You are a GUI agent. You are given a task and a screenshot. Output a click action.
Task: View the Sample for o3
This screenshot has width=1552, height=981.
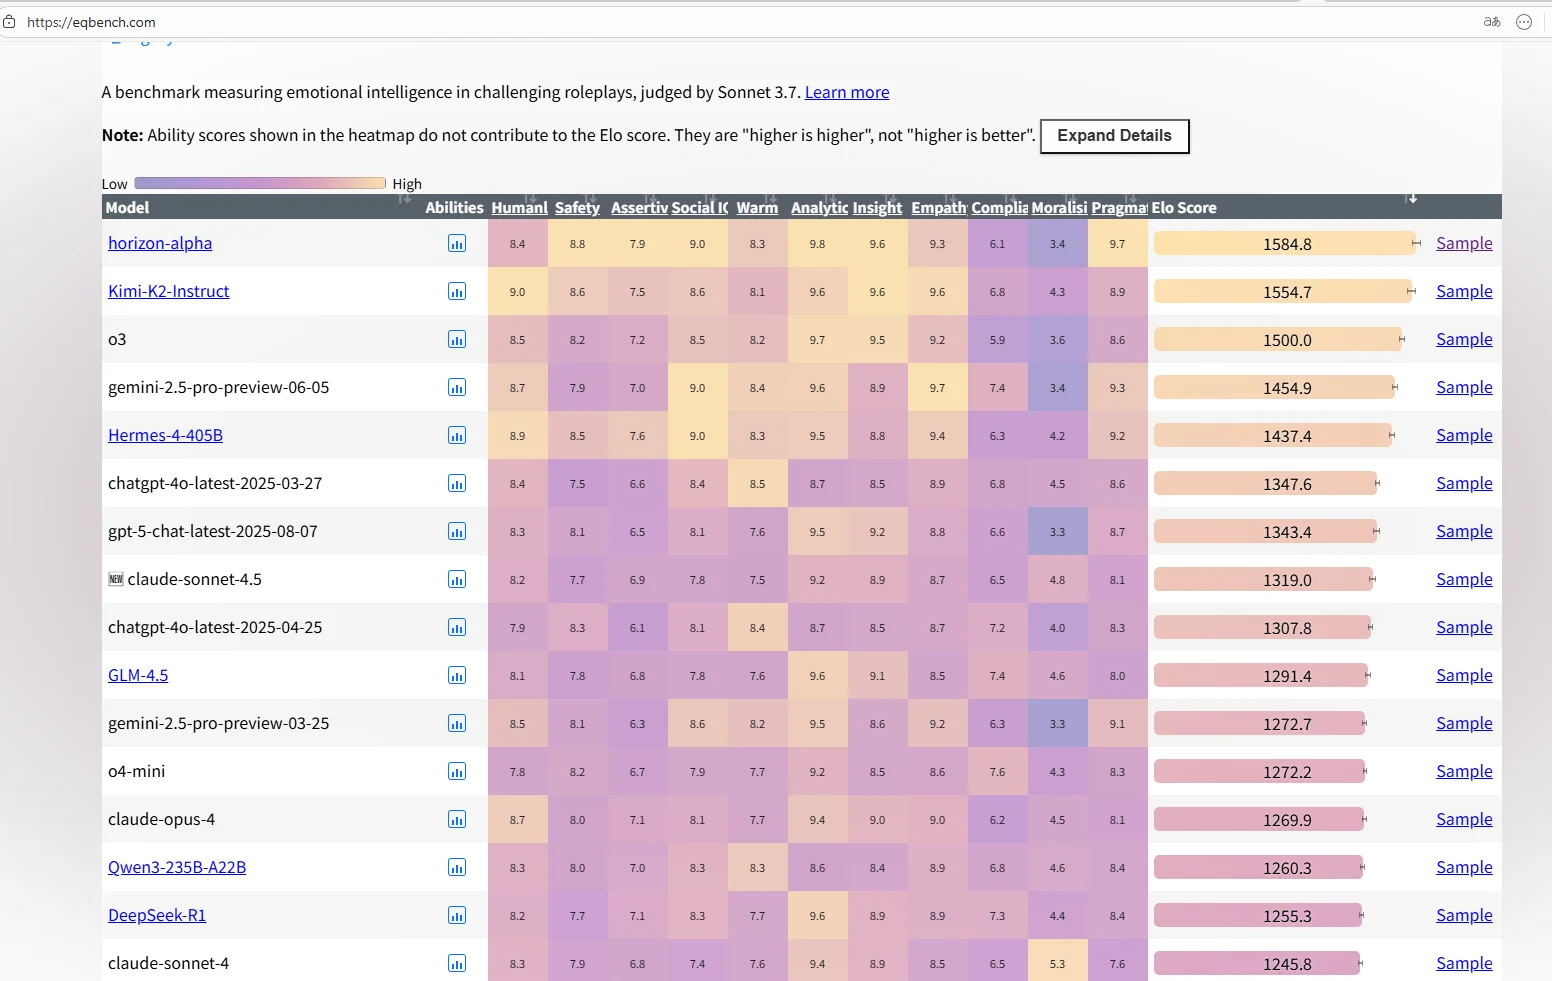click(x=1464, y=339)
